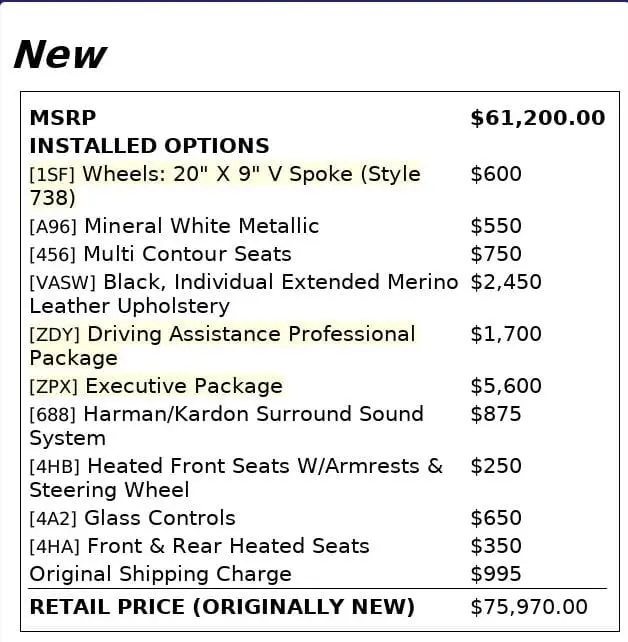Screen dimensions: 628x642
Task: Click the $750 price for contour seats
Action: click(496, 254)
